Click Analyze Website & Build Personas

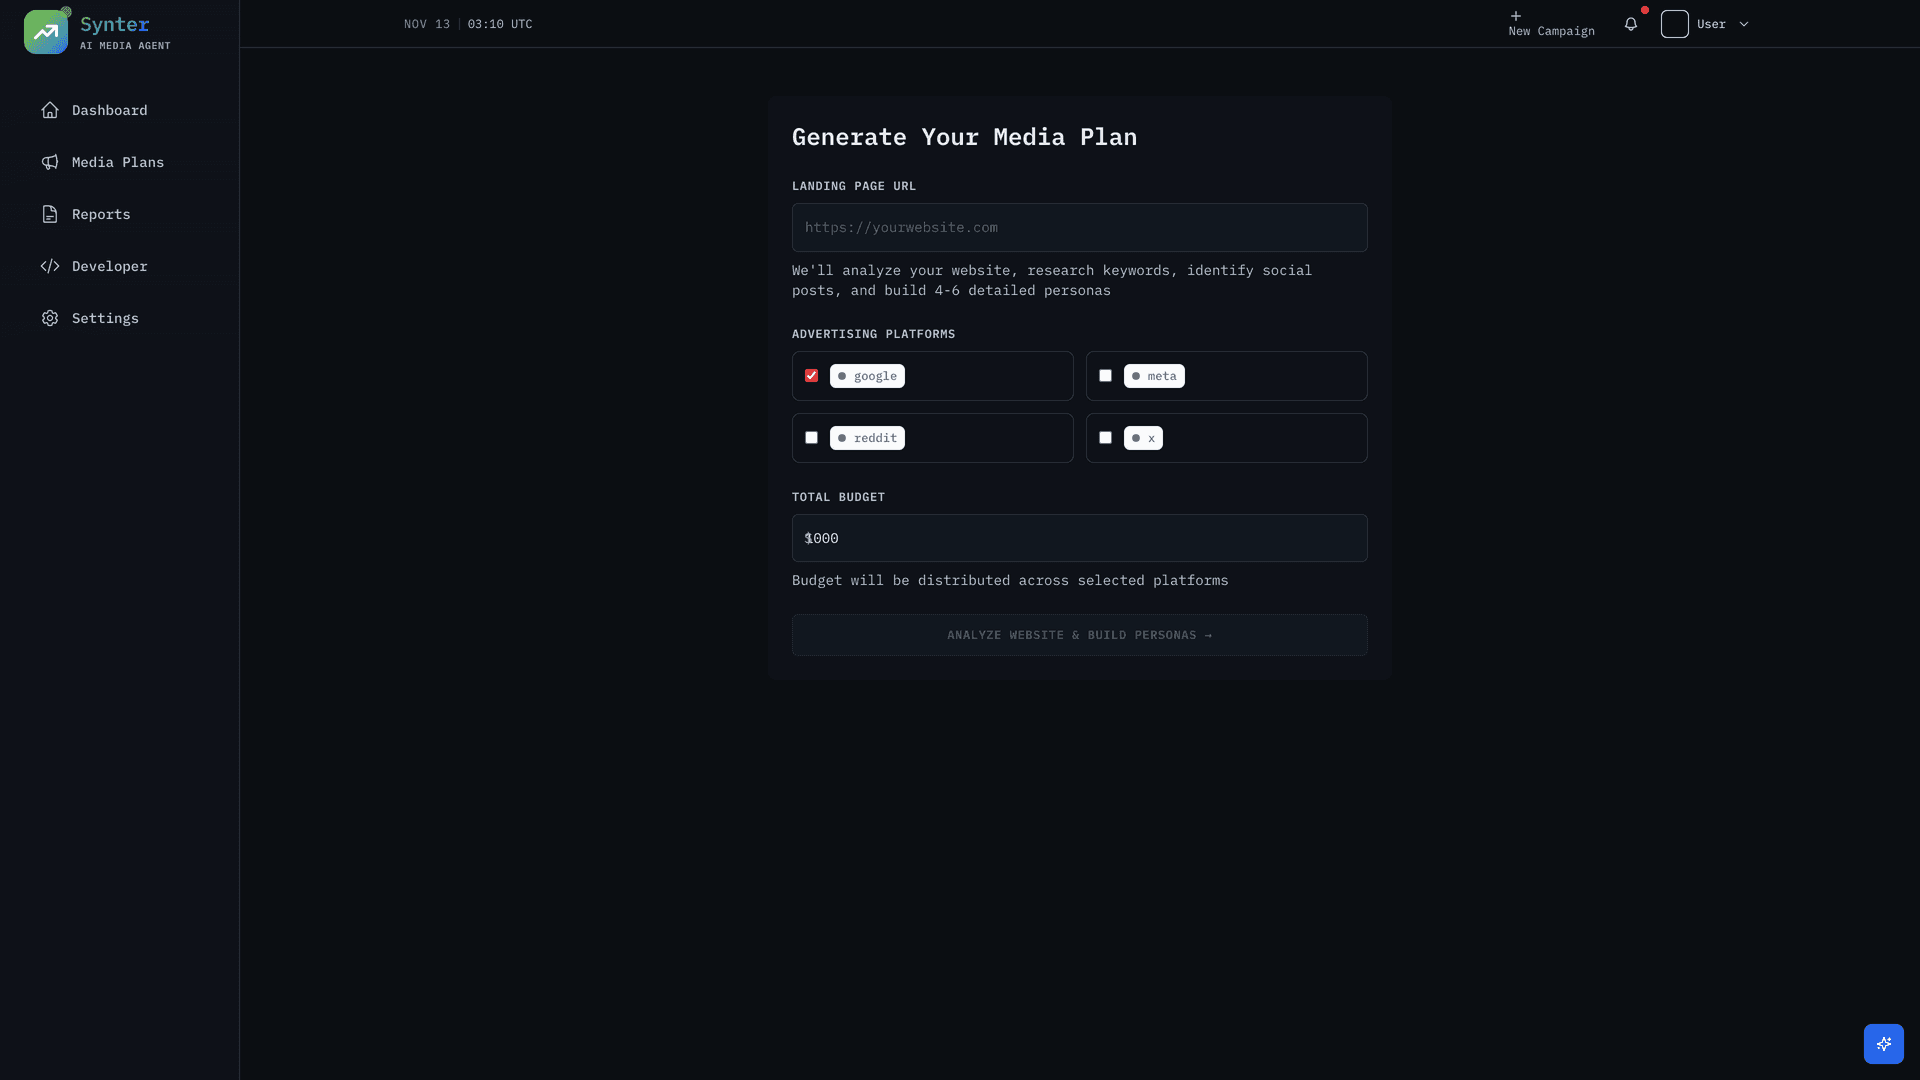coord(1079,635)
